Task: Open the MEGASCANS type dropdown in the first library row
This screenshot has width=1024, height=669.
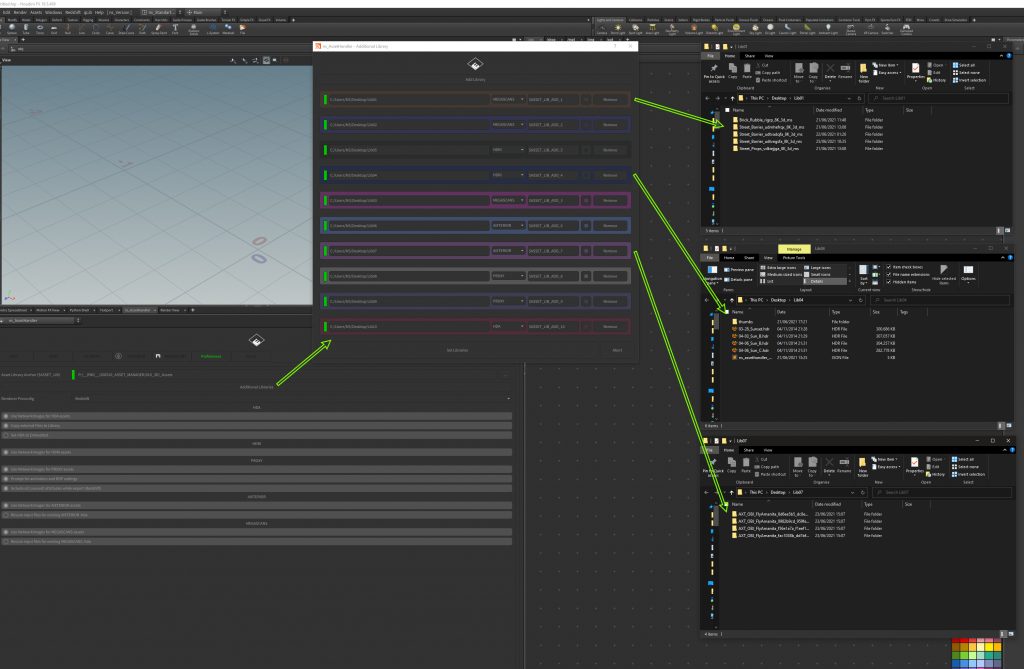Action: point(508,100)
